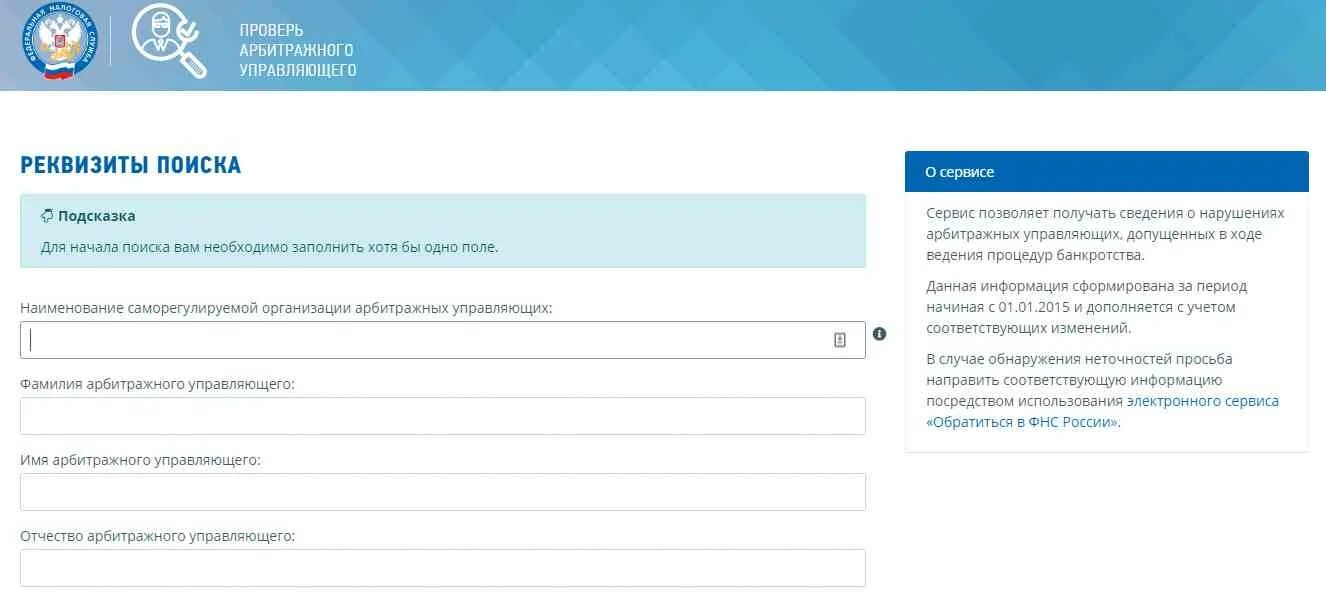Click the info icon beside organization field
This screenshot has height=594, width=1326.
pos(879,334)
